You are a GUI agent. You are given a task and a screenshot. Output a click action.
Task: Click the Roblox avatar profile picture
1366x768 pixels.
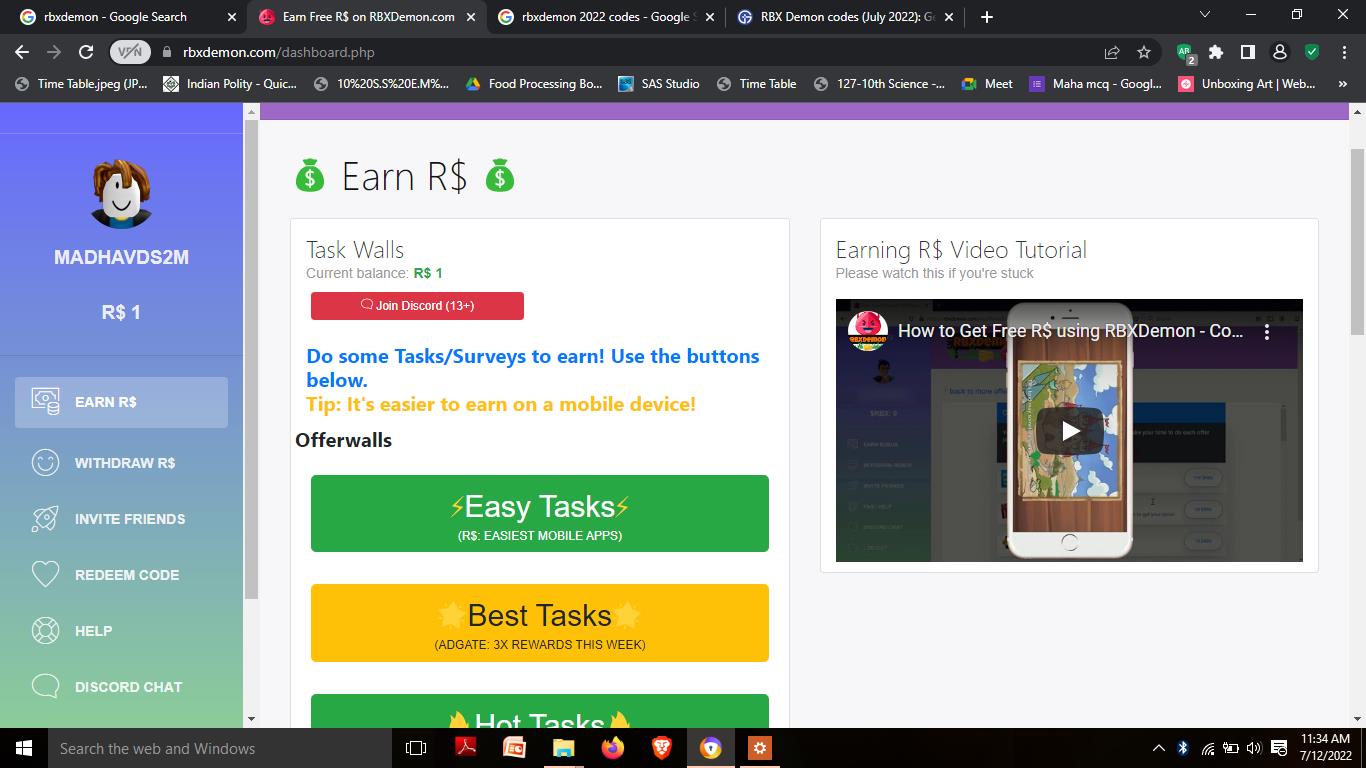tap(121, 194)
